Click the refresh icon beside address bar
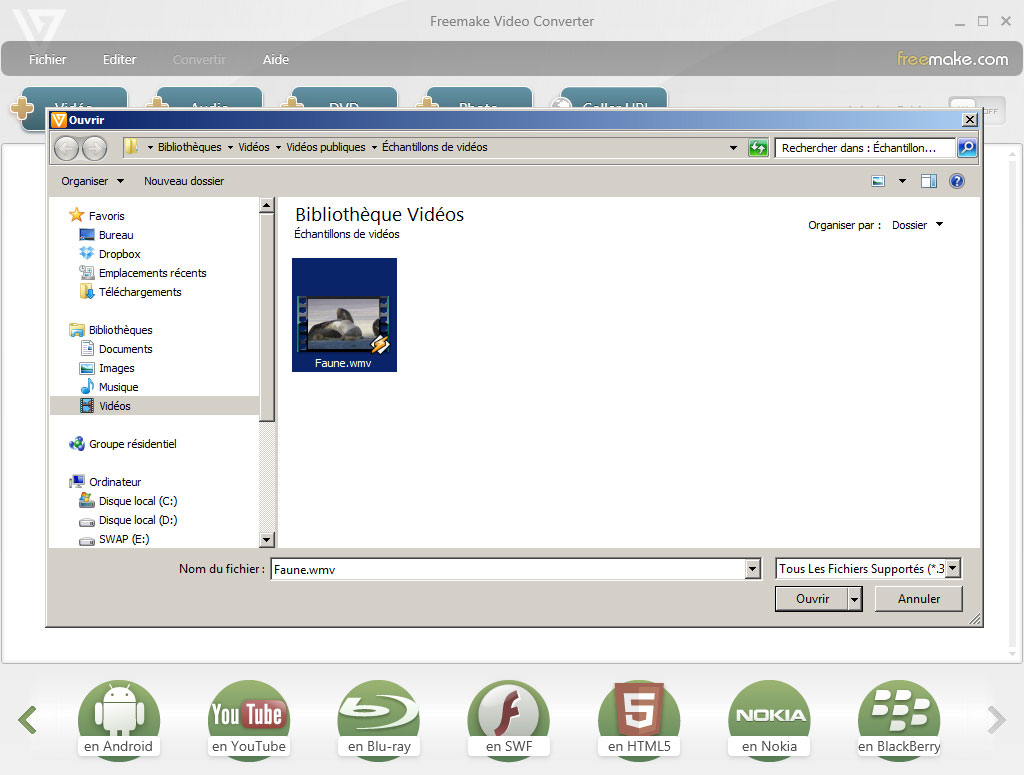This screenshot has width=1024, height=775. (x=759, y=148)
